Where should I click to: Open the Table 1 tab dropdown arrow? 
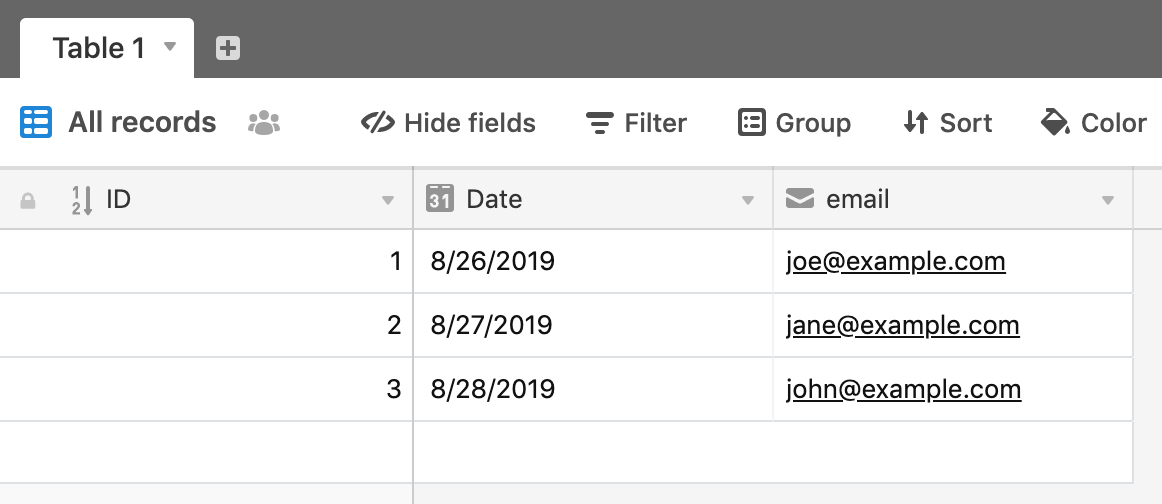(170, 47)
